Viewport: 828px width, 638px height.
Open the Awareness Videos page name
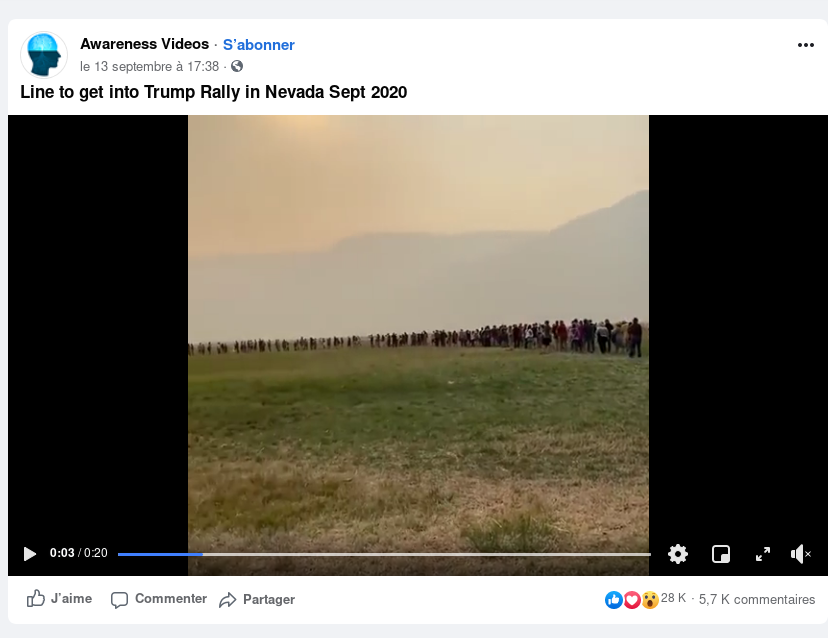(145, 44)
